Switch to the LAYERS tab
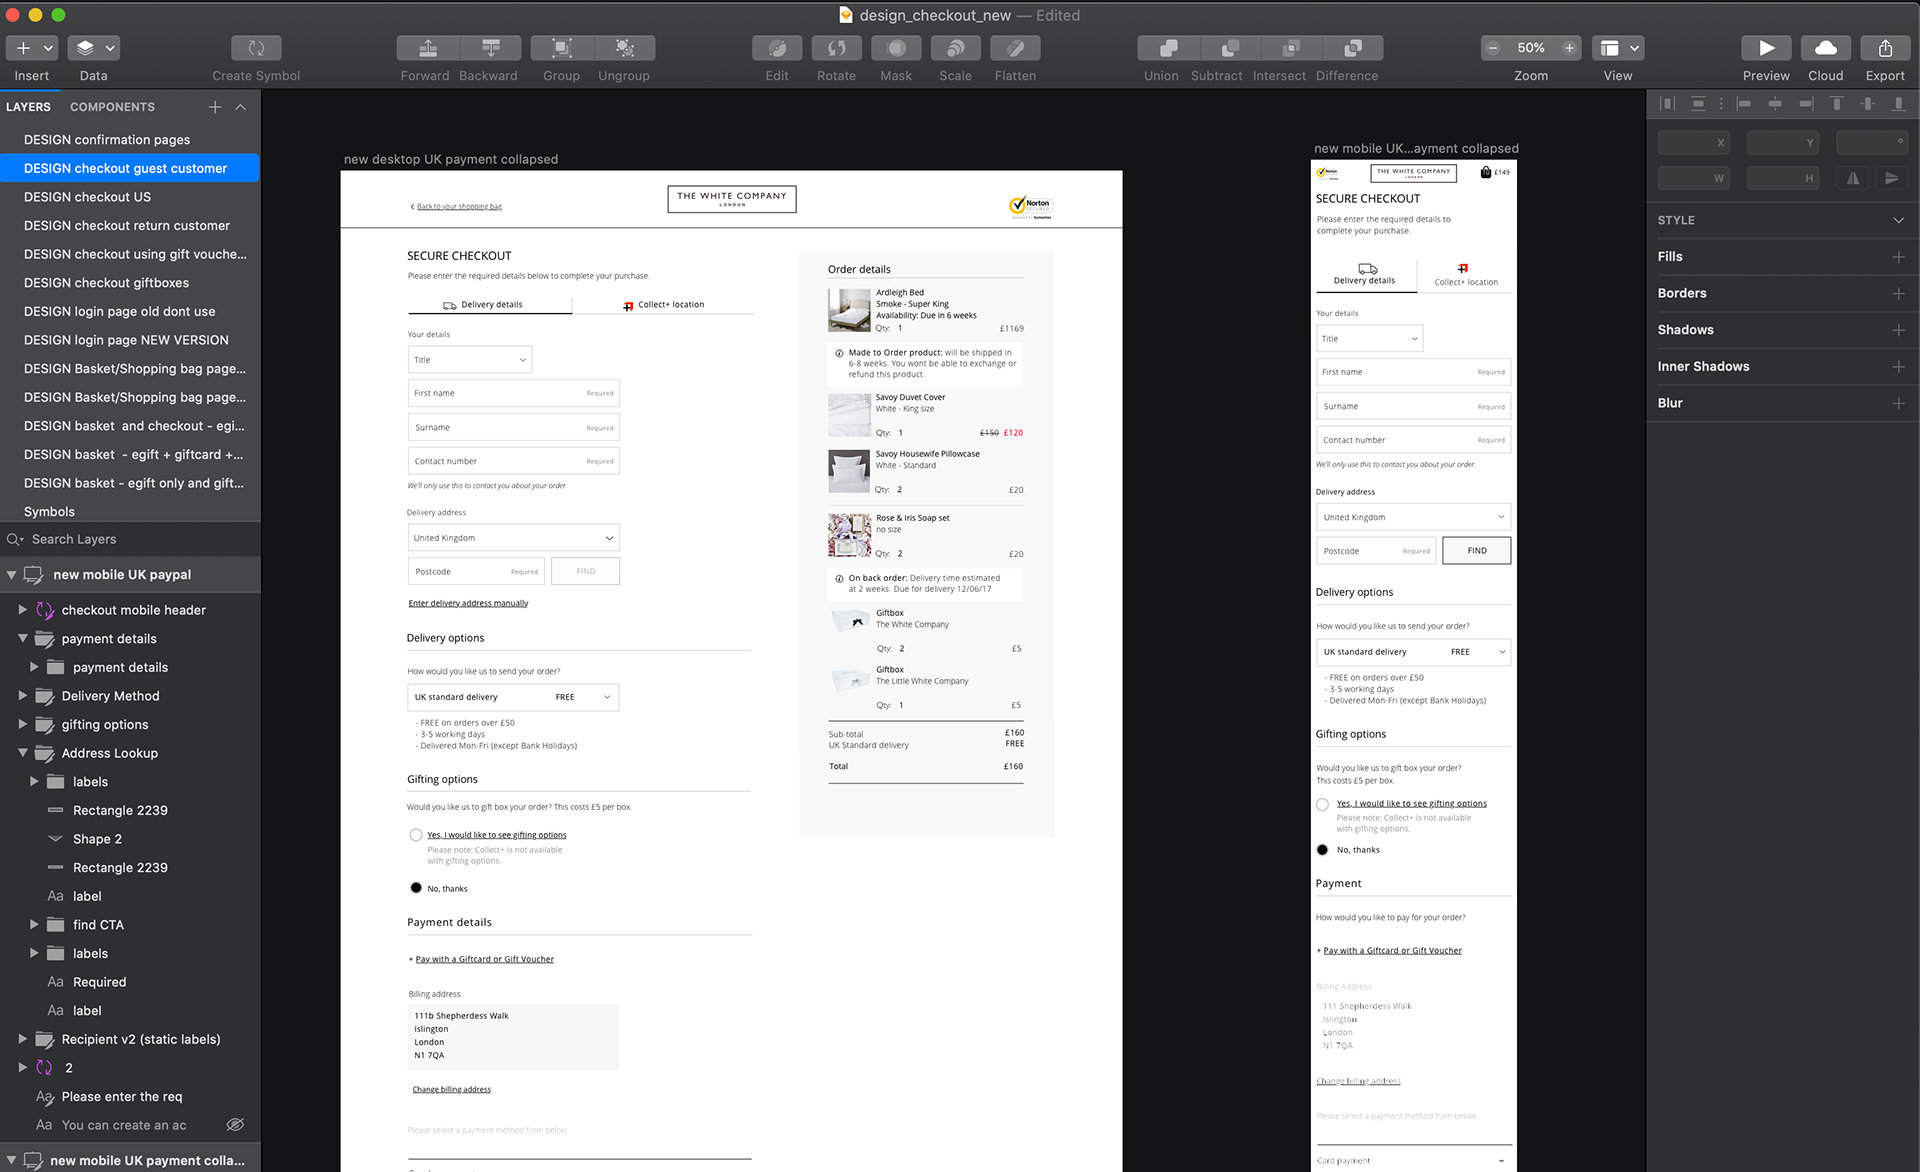 (28, 107)
